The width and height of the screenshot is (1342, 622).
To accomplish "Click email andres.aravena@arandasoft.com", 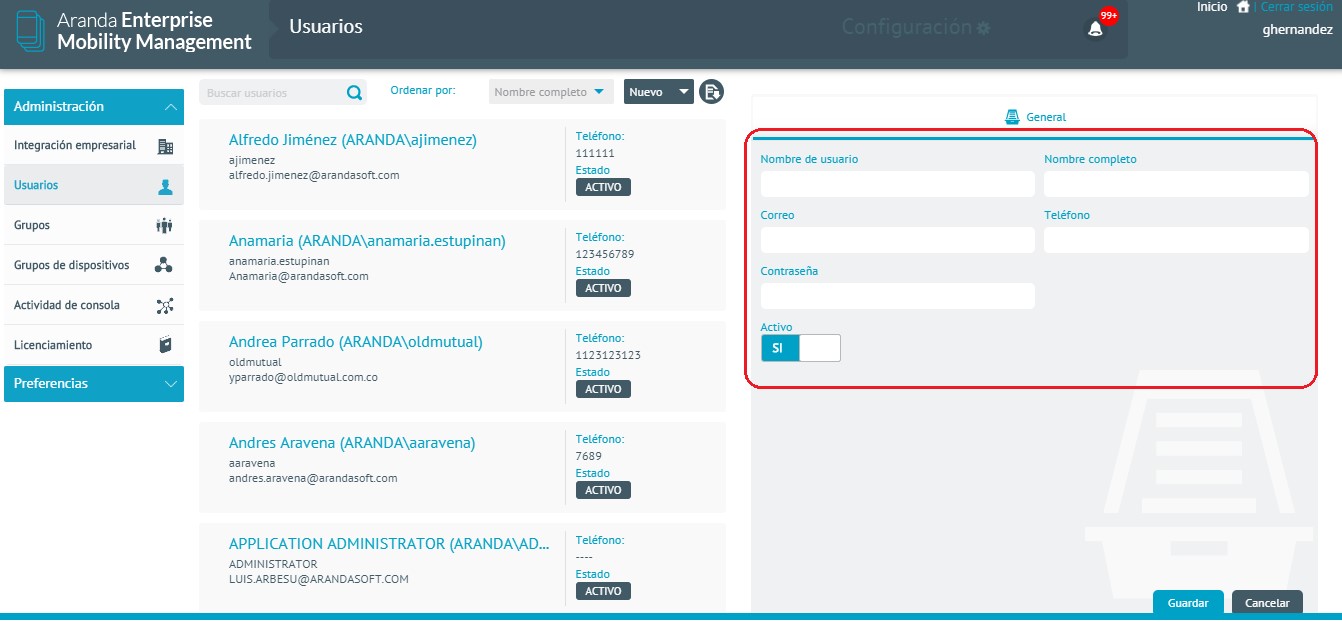I will coord(313,478).
